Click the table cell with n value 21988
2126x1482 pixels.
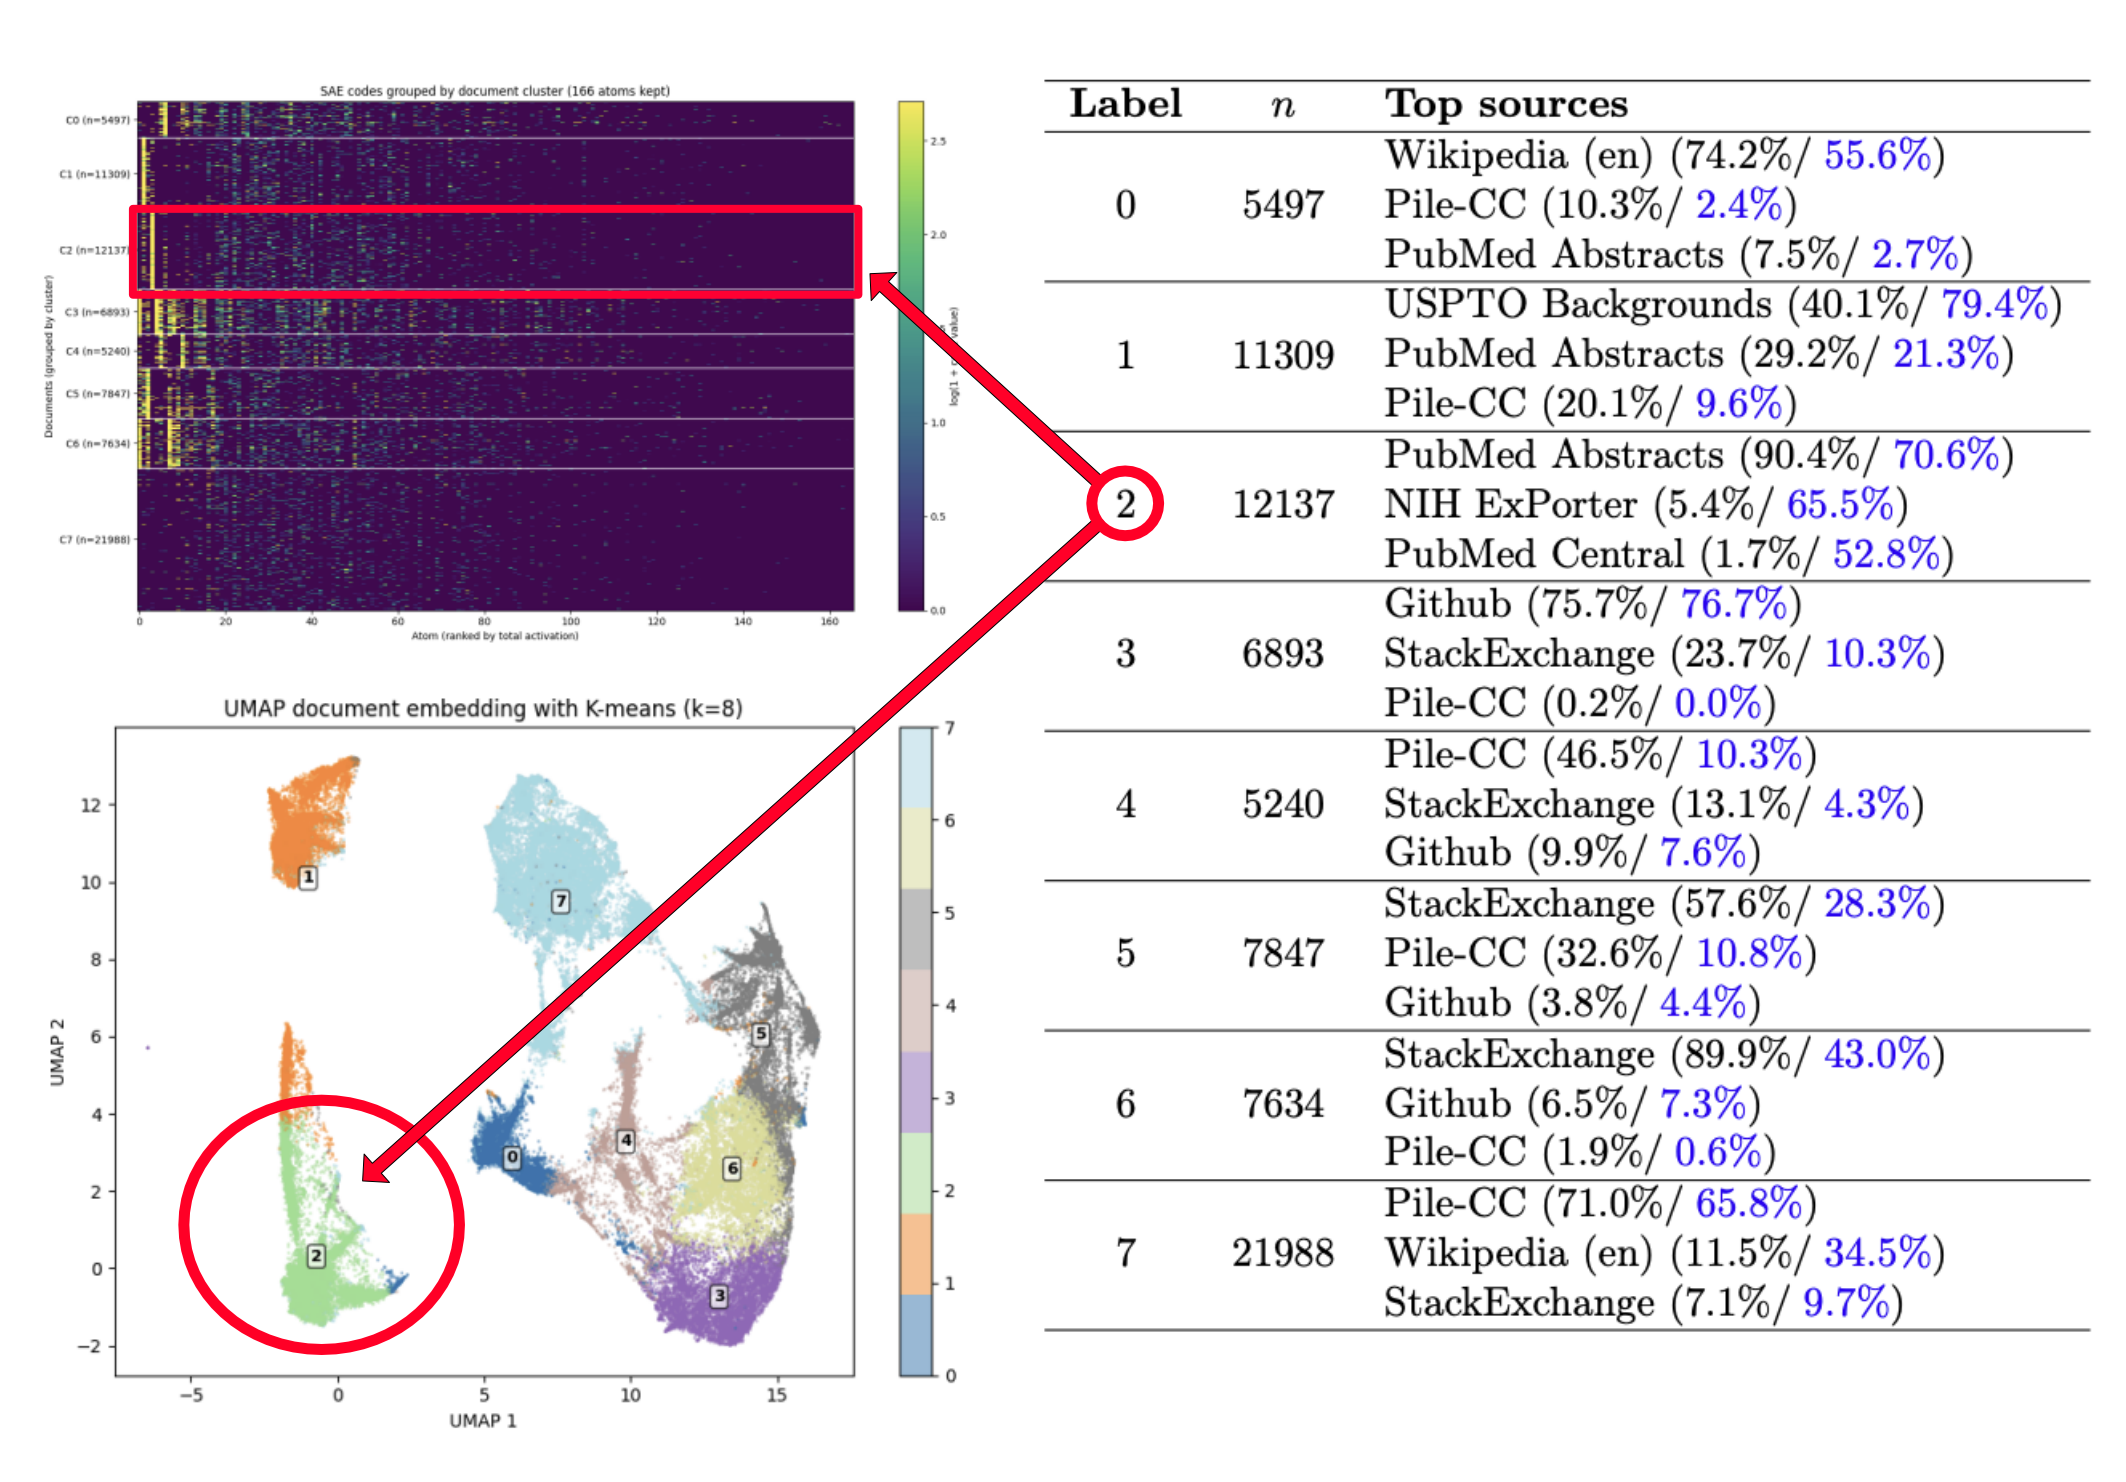[1283, 1253]
